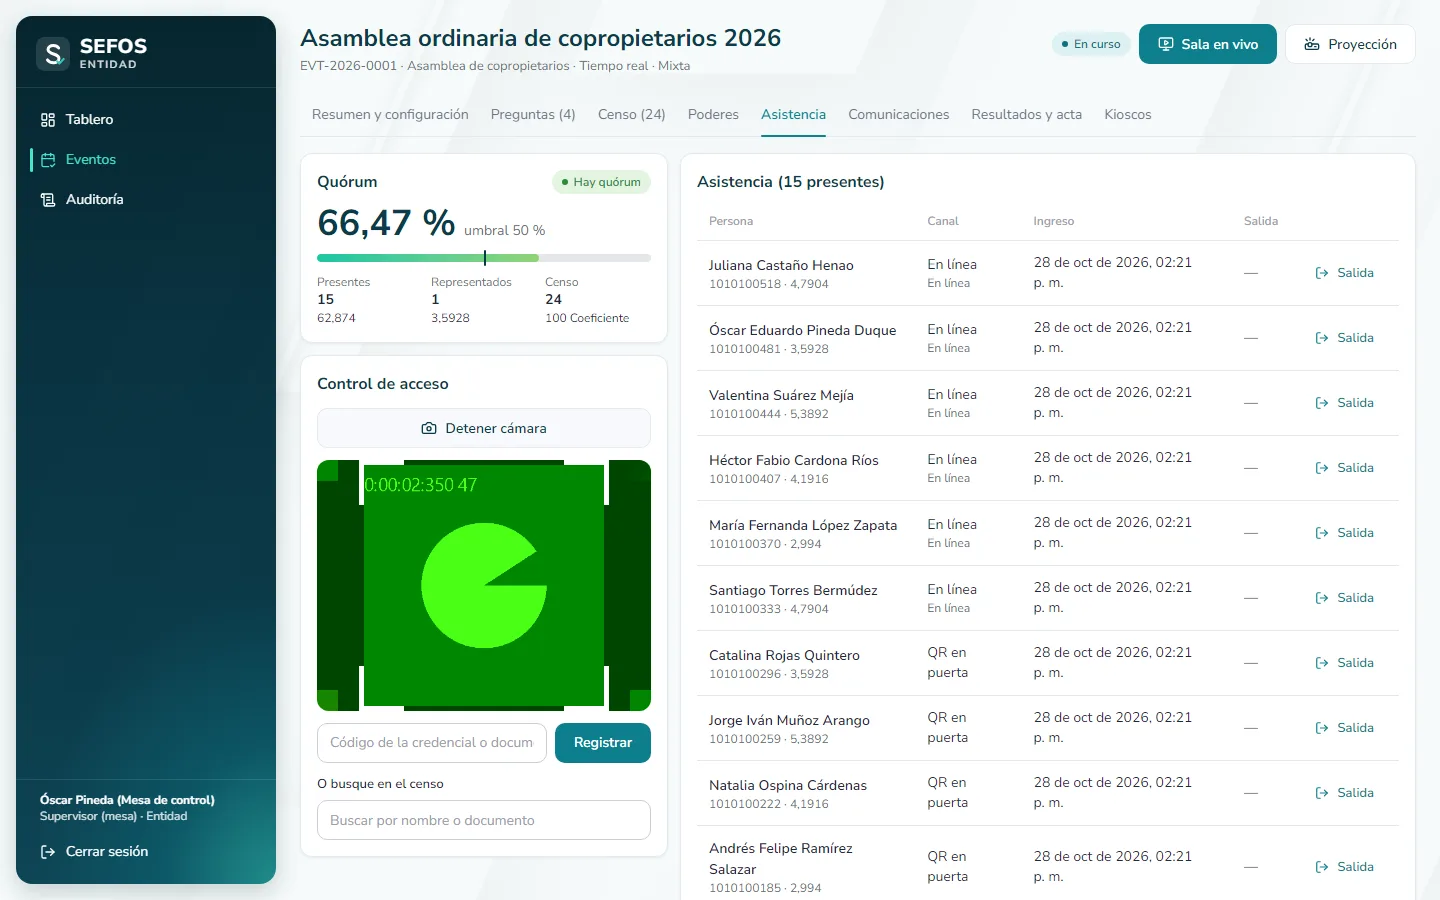Click Detener cámara button
The image size is (1440, 900).
coord(484,428)
